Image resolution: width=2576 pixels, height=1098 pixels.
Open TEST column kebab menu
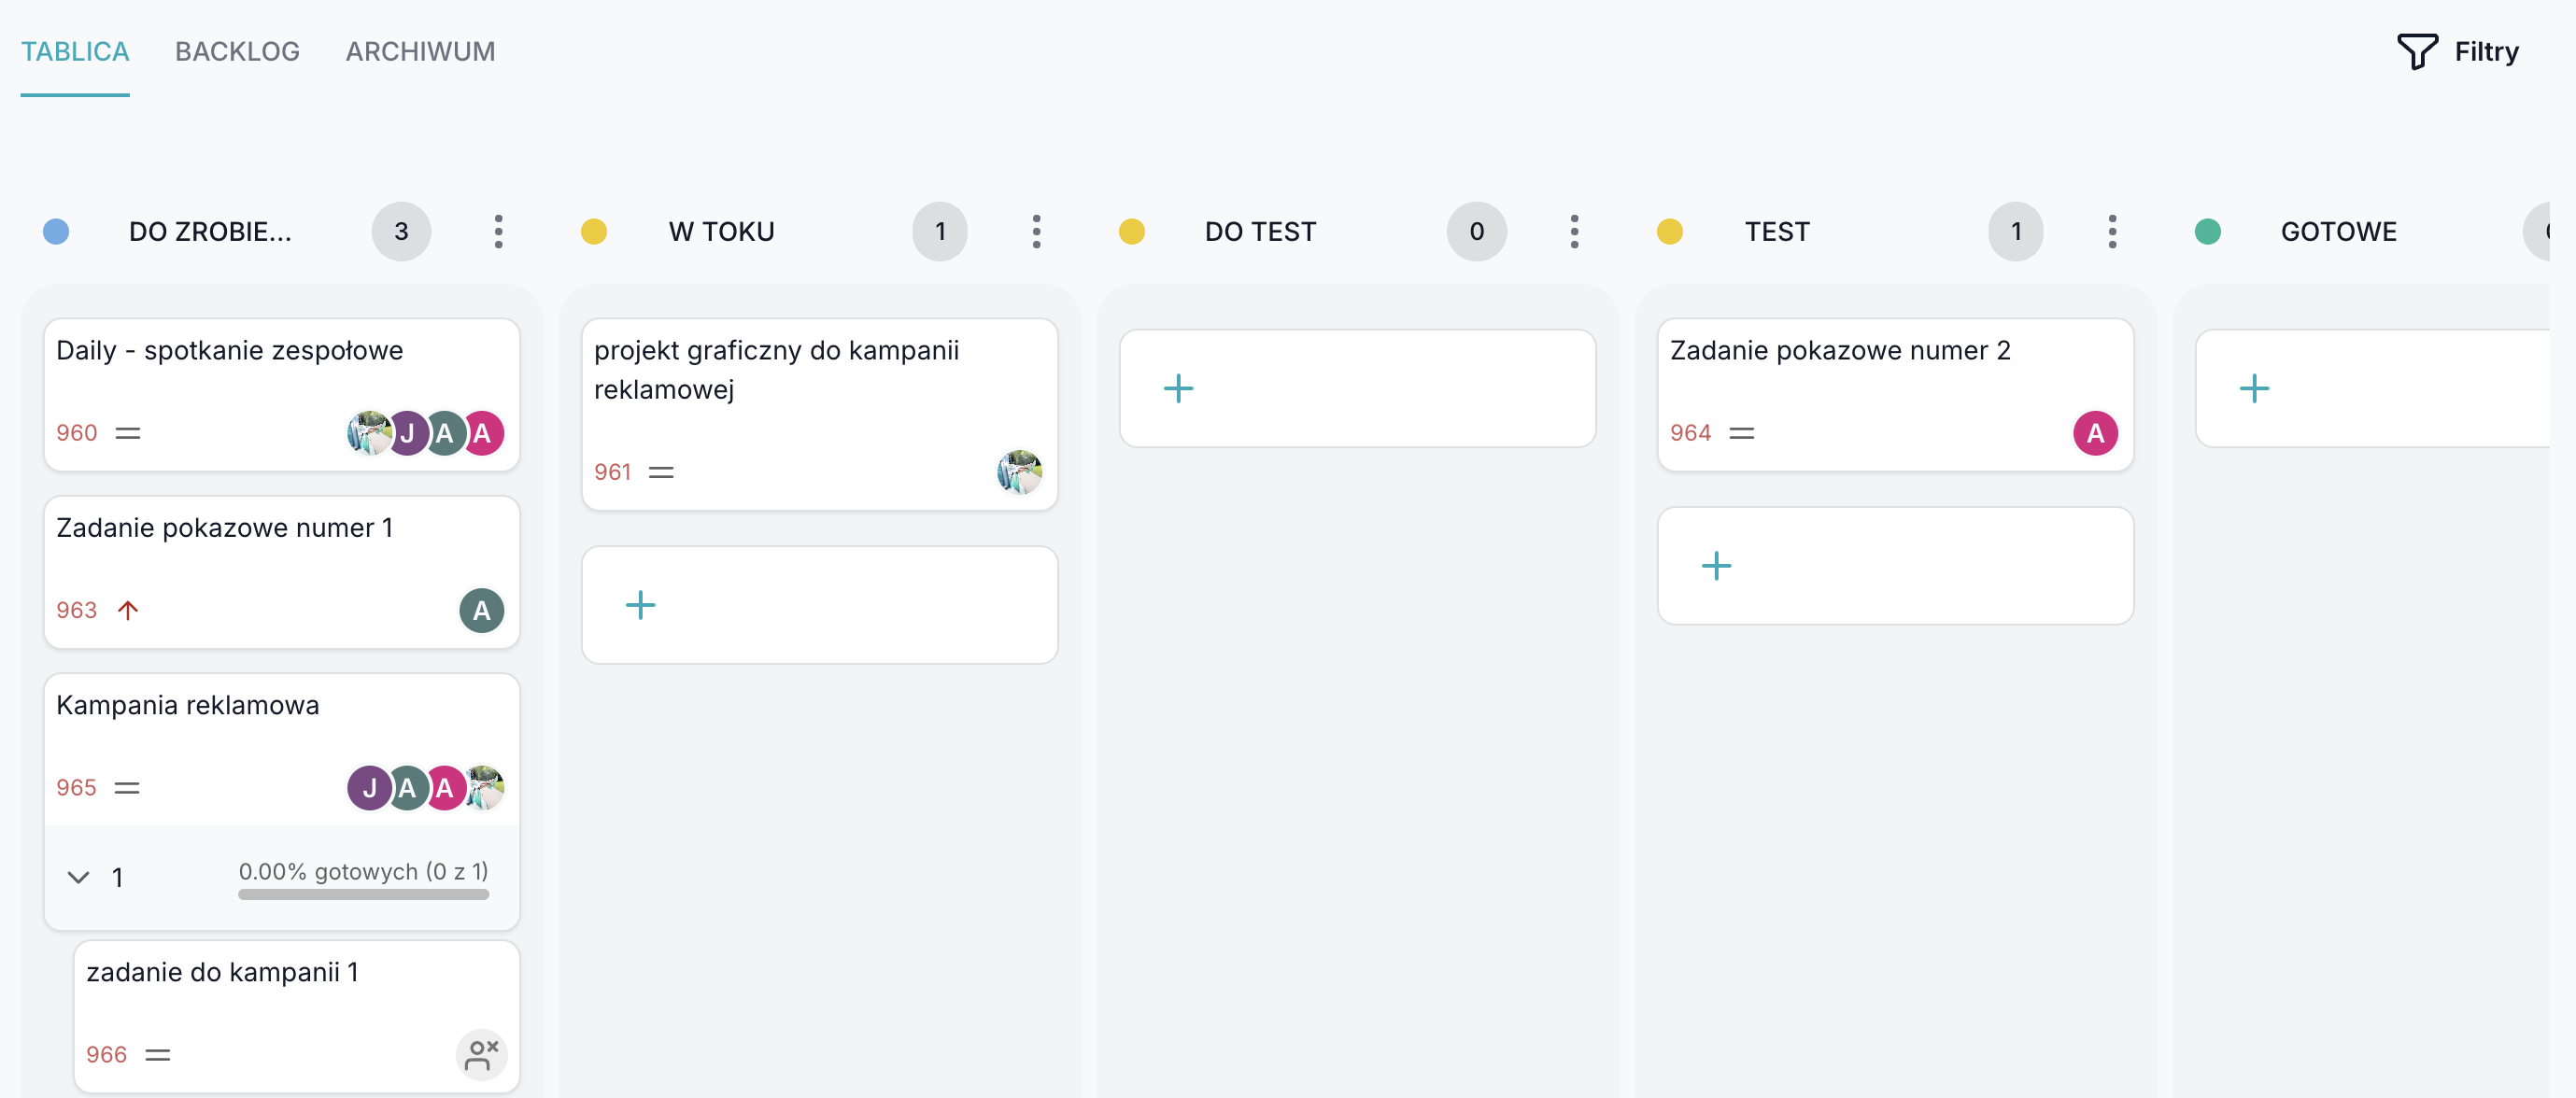(2112, 232)
